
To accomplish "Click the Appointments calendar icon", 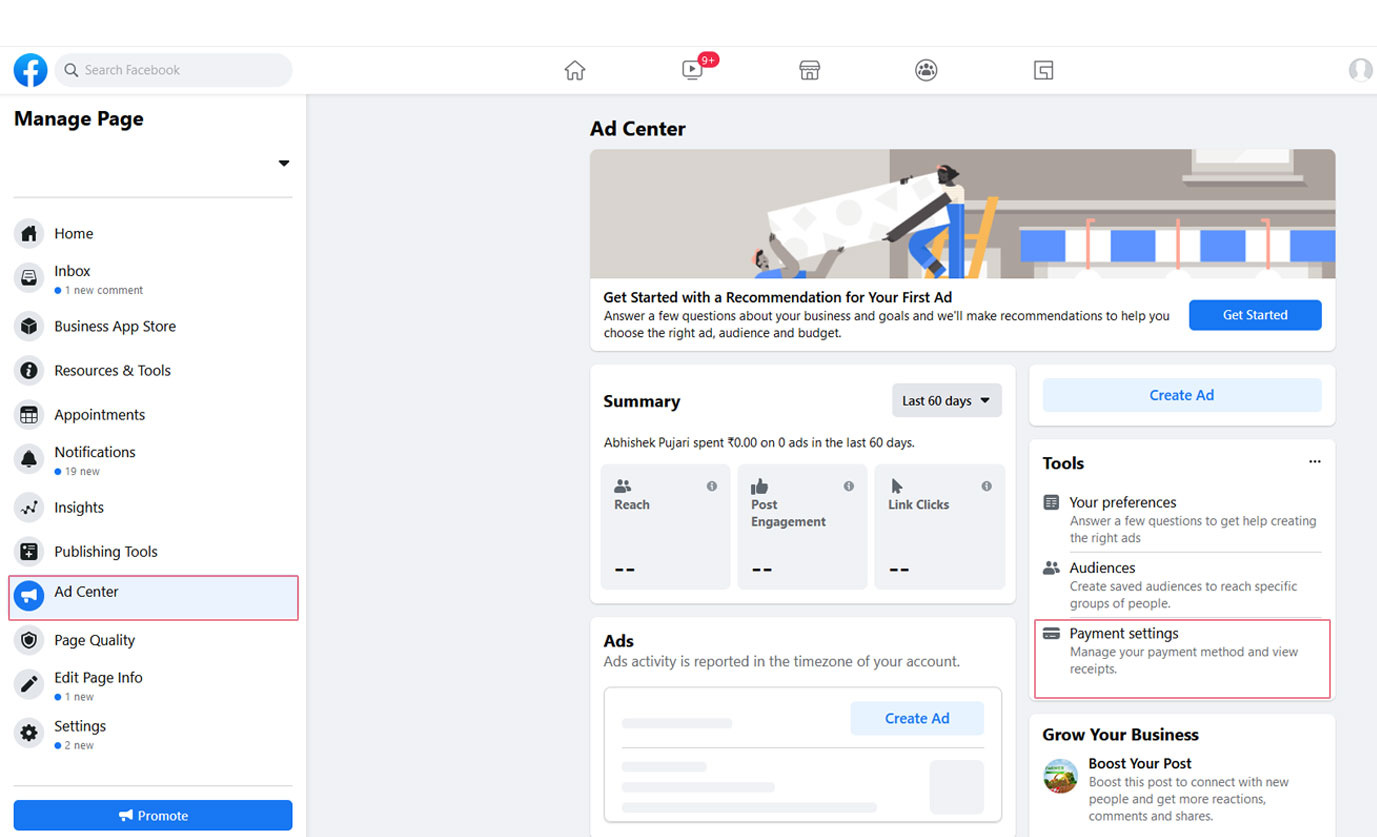I will [29, 414].
